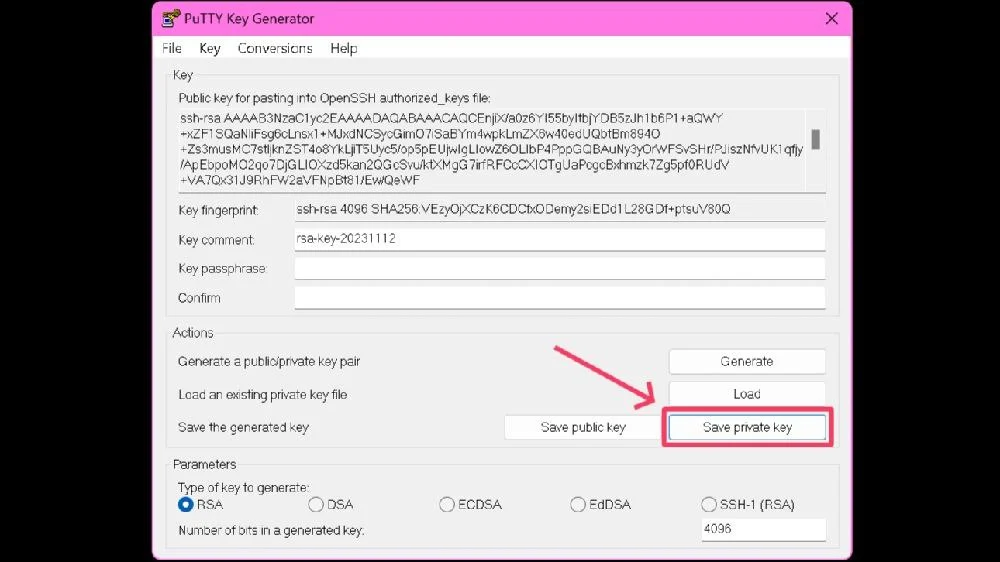Click 'Type of key to generate:' label

244,487
